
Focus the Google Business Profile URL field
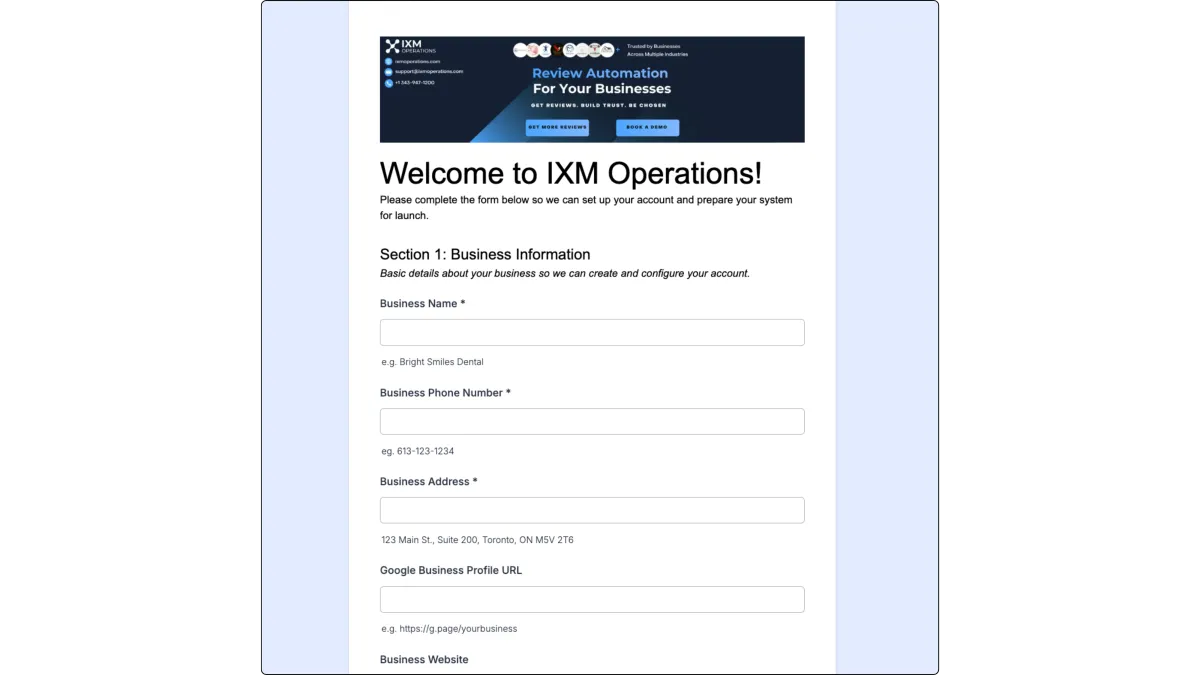click(592, 599)
